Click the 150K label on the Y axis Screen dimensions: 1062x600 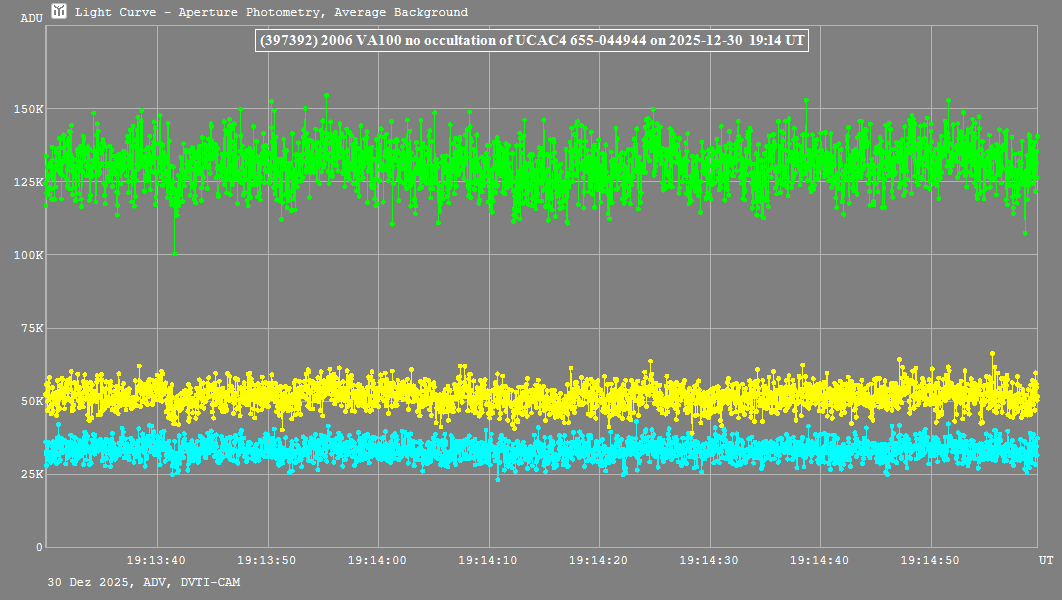pos(27,109)
